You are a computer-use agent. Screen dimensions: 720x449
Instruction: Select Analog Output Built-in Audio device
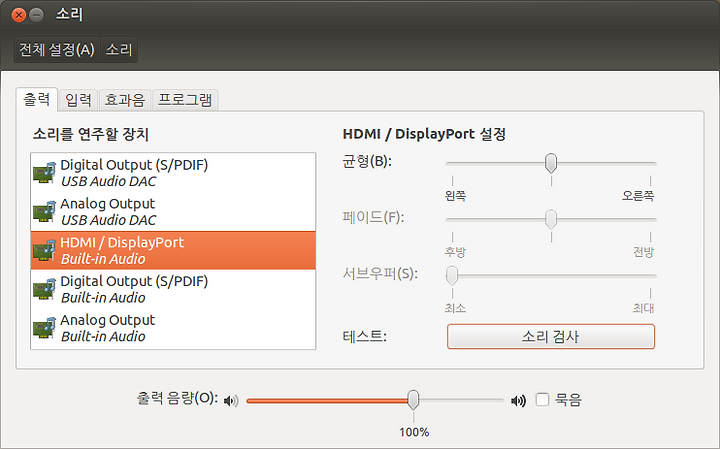(x=173, y=328)
